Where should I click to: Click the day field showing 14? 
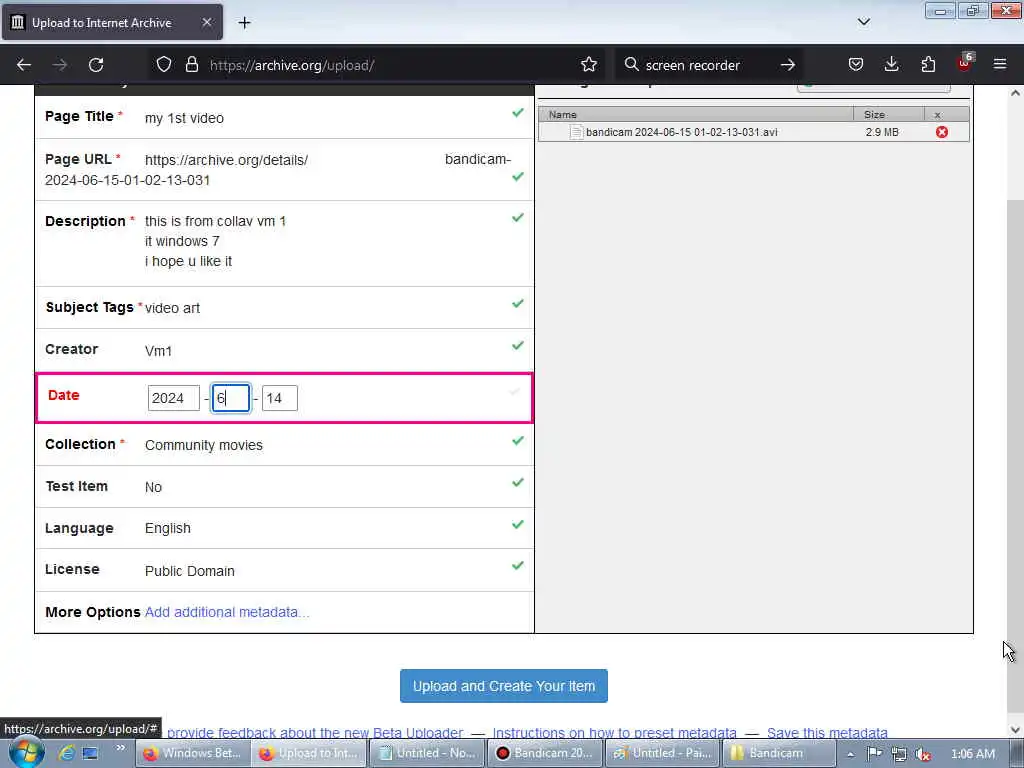tap(280, 398)
